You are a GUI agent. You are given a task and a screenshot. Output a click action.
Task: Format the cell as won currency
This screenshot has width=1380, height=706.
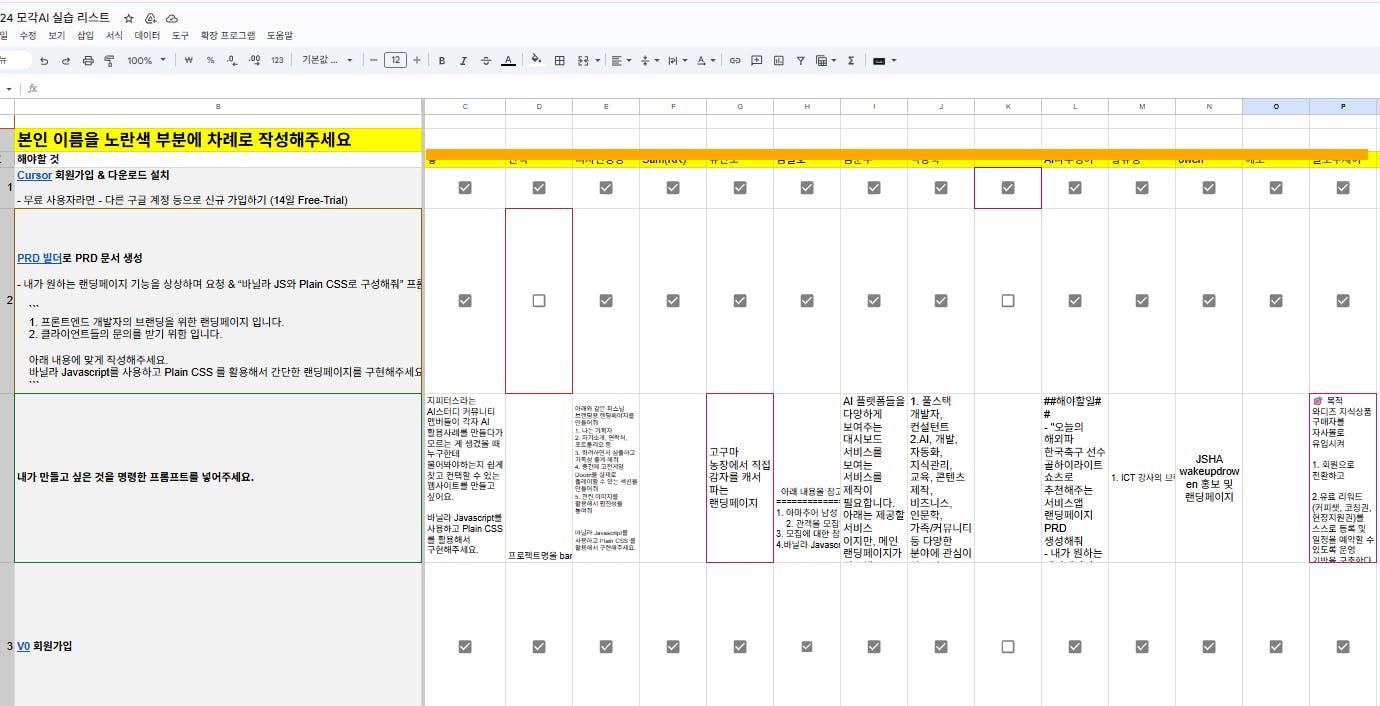(188, 61)
